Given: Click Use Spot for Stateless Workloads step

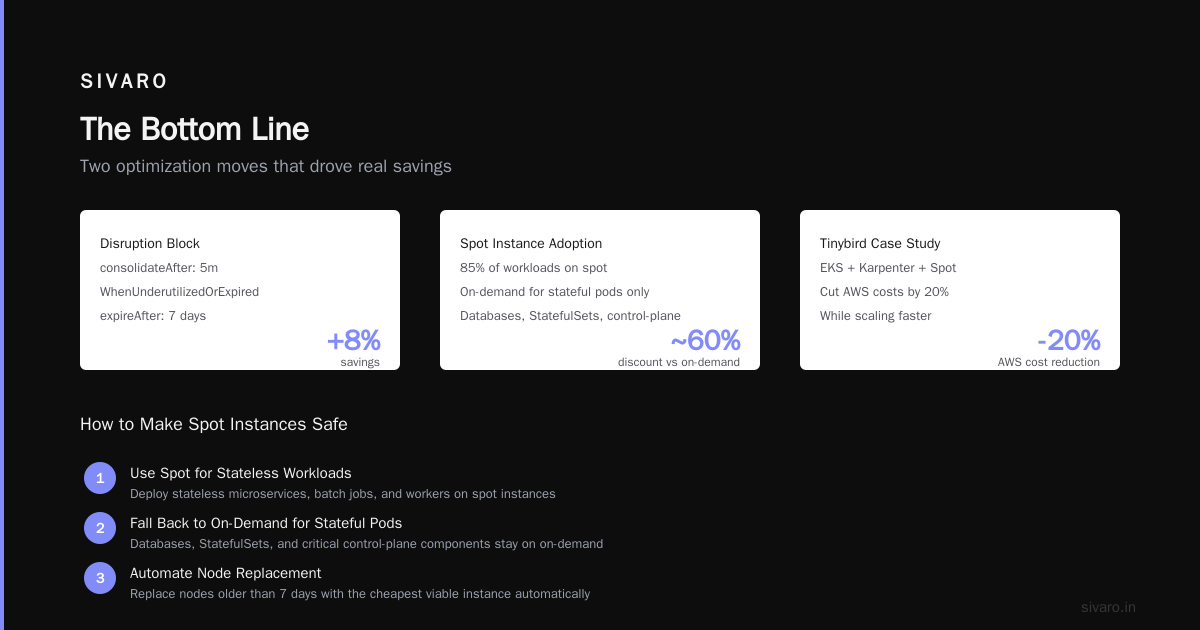Looking at the screenshot, I should 241,473.
